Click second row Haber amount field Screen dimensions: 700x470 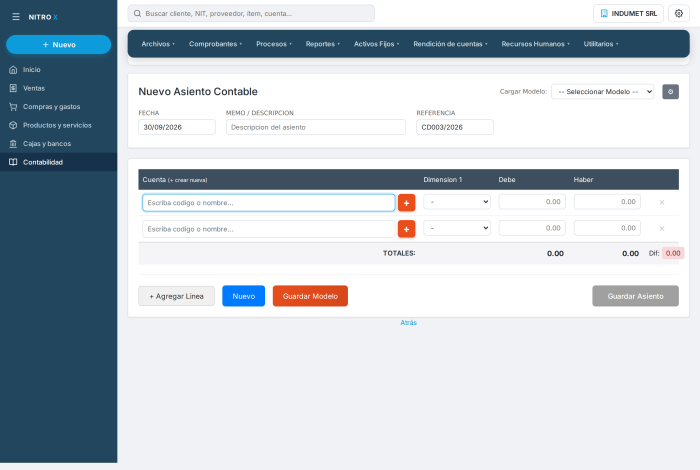tap(607, 228)
